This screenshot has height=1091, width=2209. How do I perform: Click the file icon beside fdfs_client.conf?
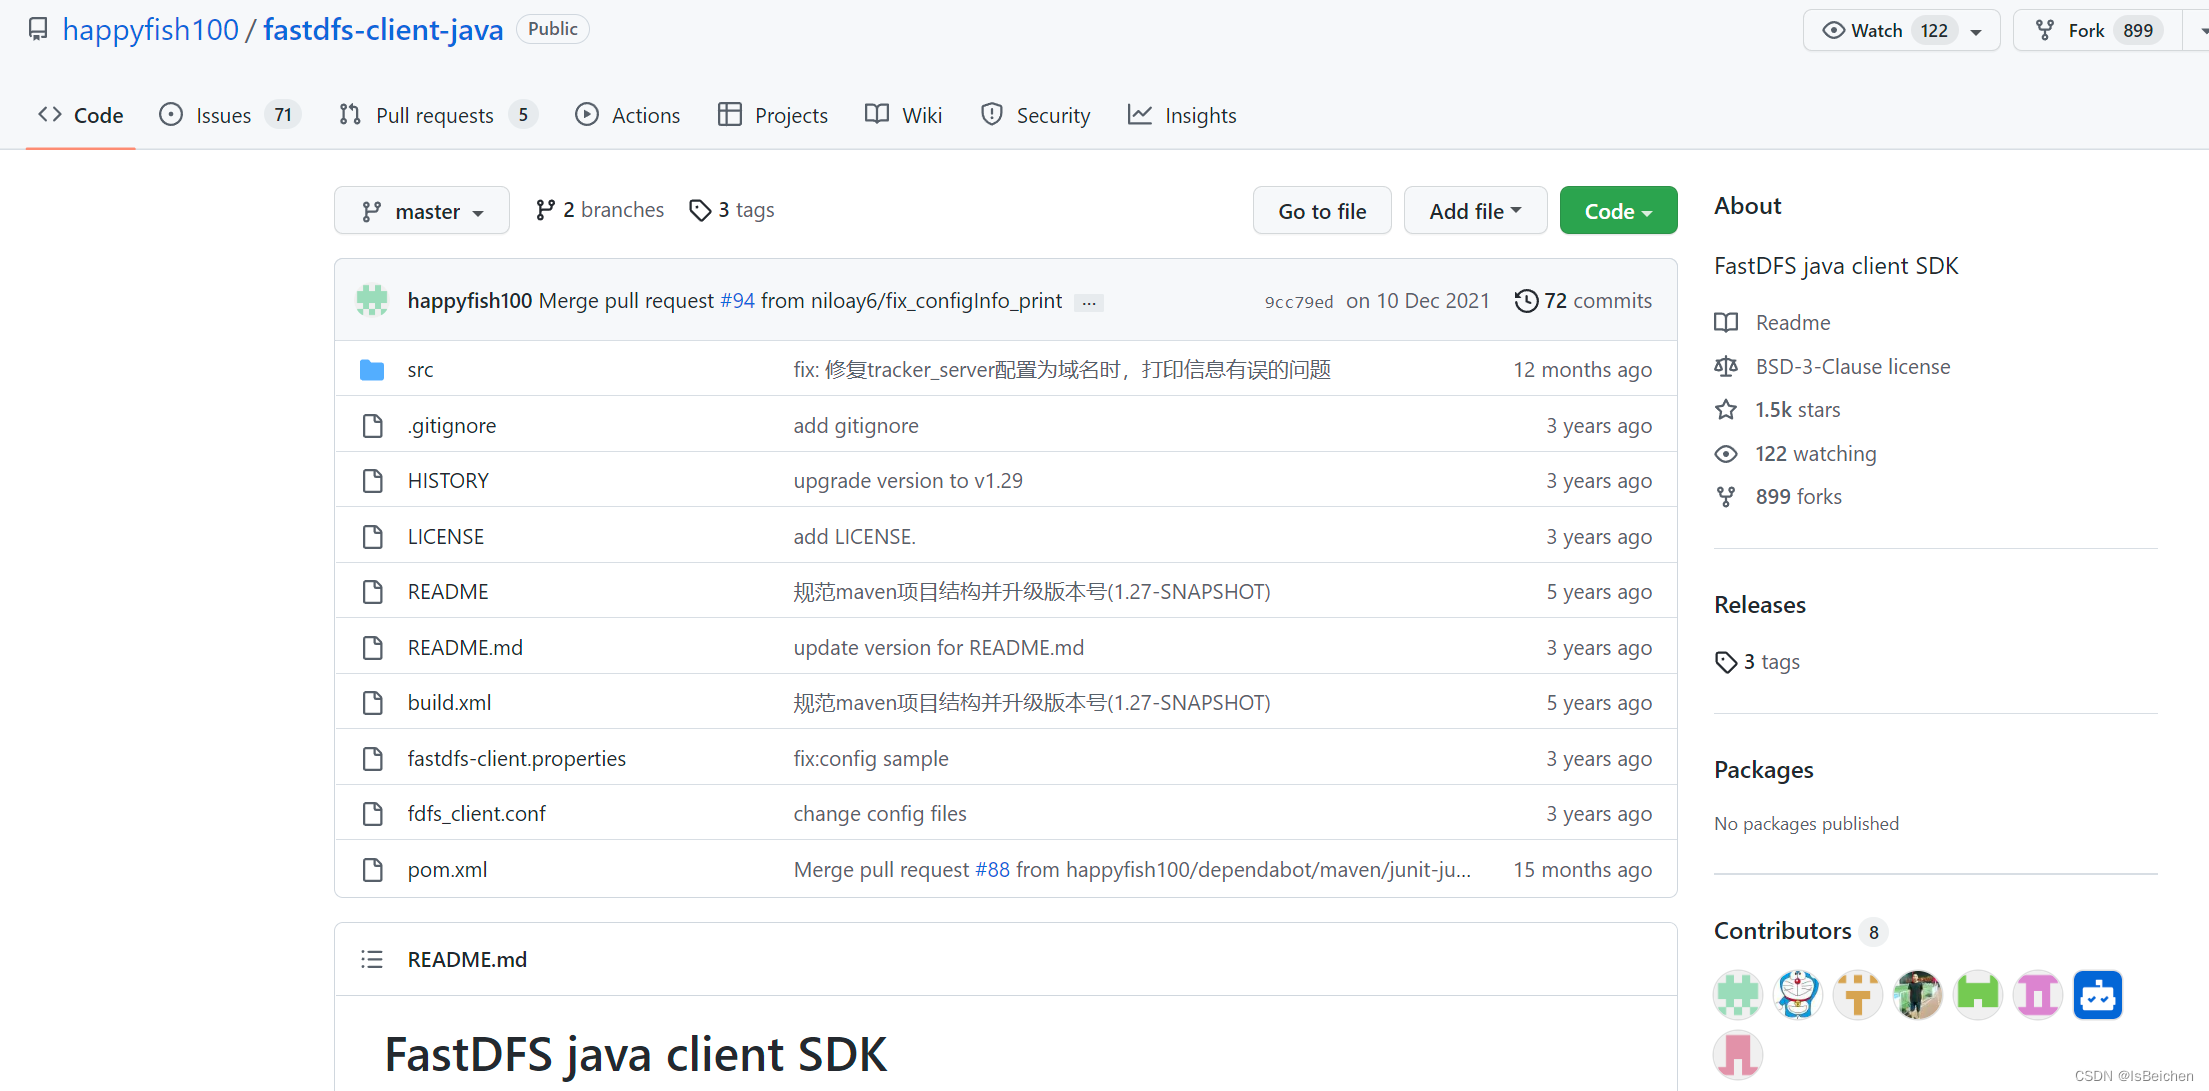[372, 814]
